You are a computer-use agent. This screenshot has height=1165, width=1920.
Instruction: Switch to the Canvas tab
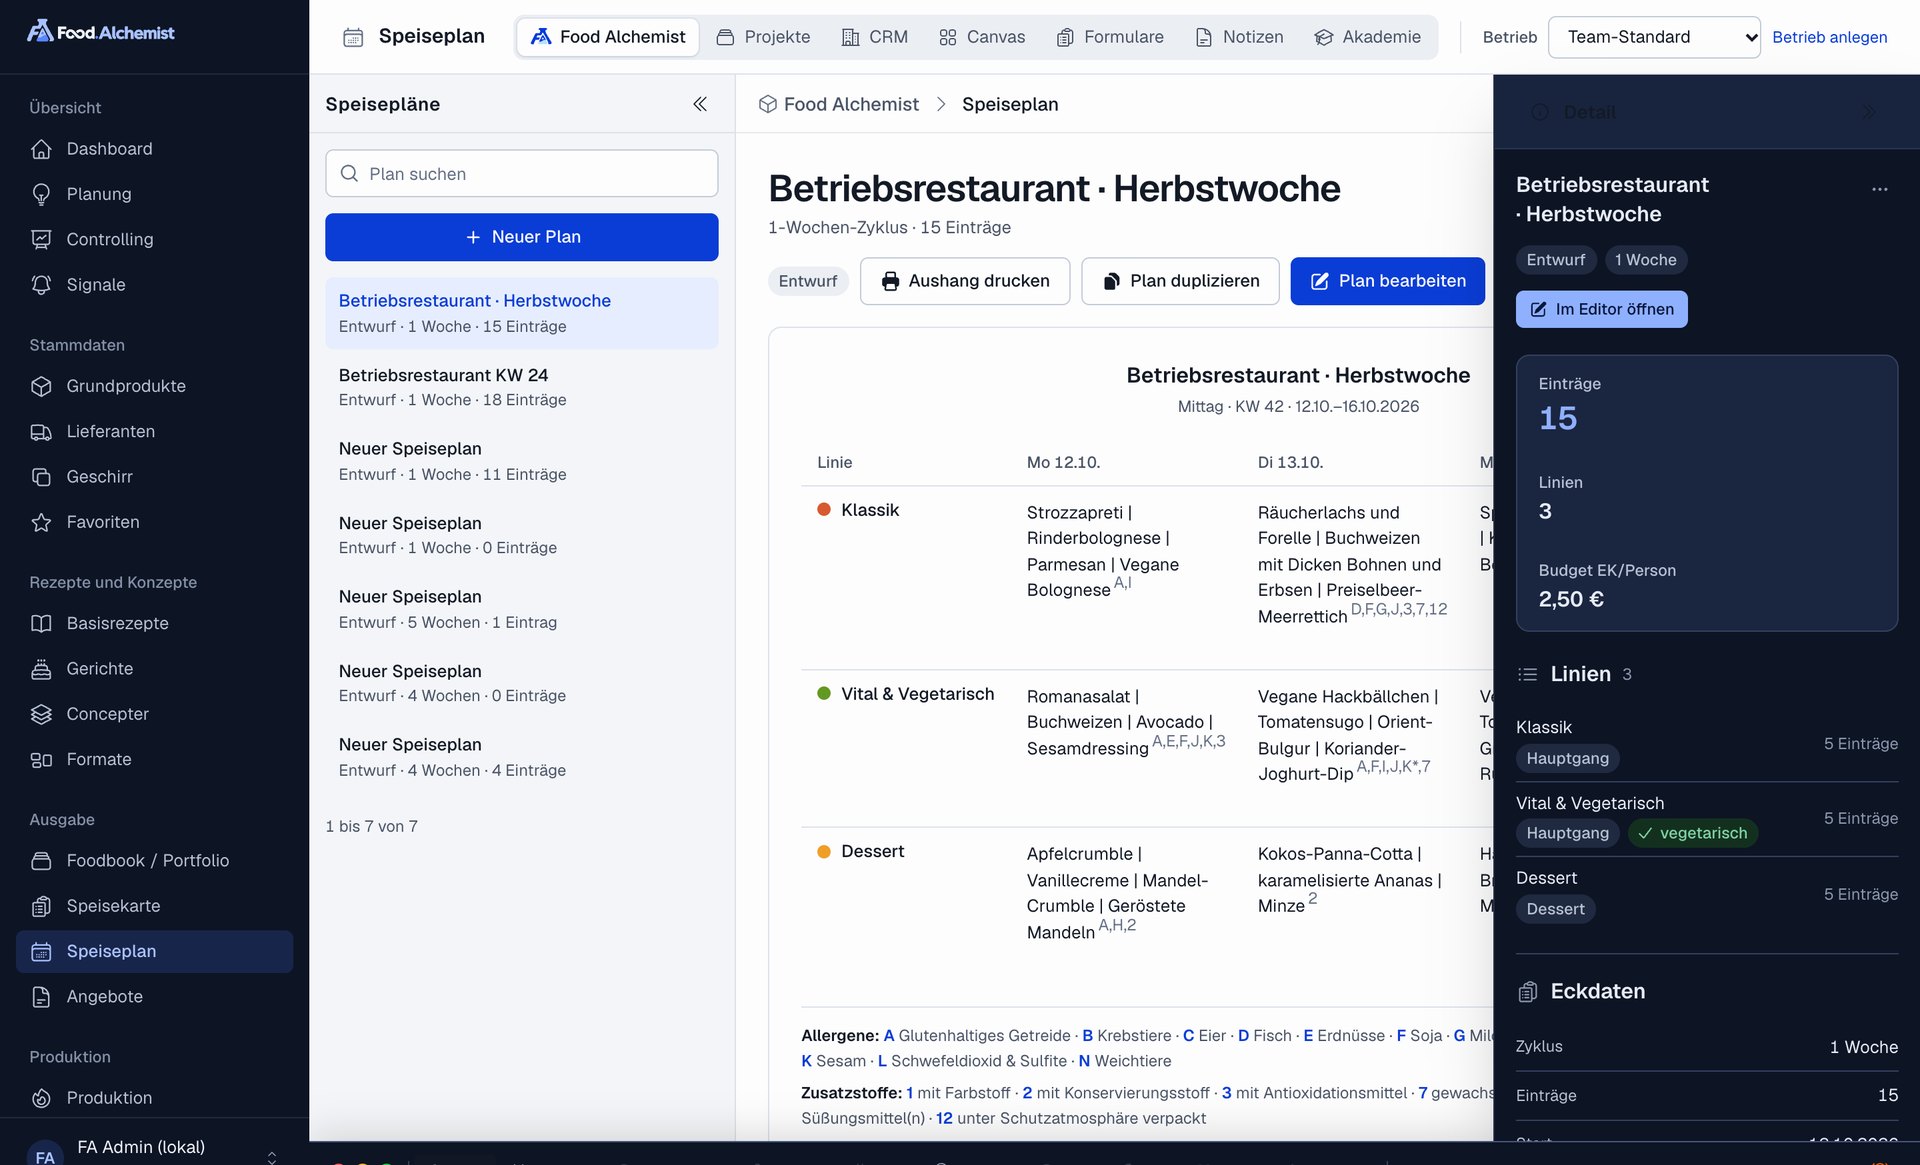982,37
